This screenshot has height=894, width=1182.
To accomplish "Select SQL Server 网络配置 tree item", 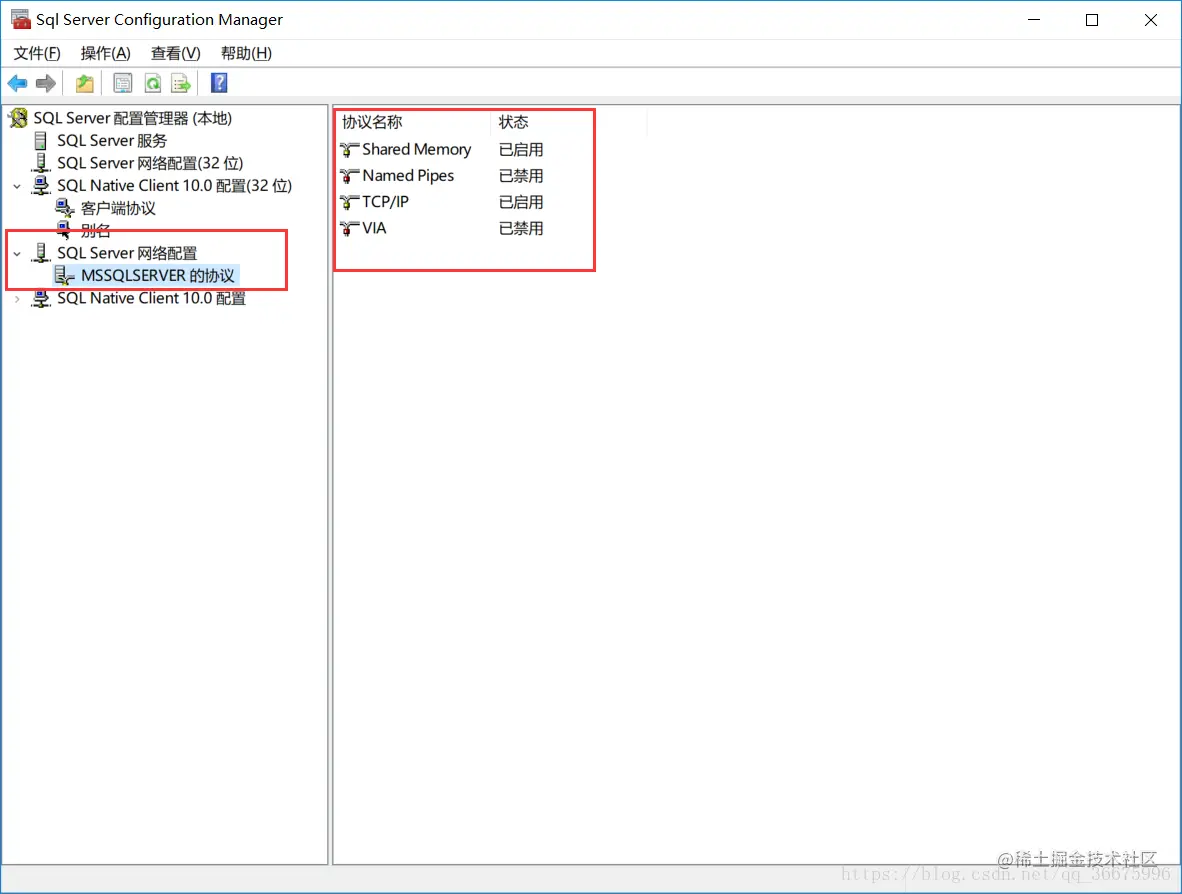I will (127, 253).
